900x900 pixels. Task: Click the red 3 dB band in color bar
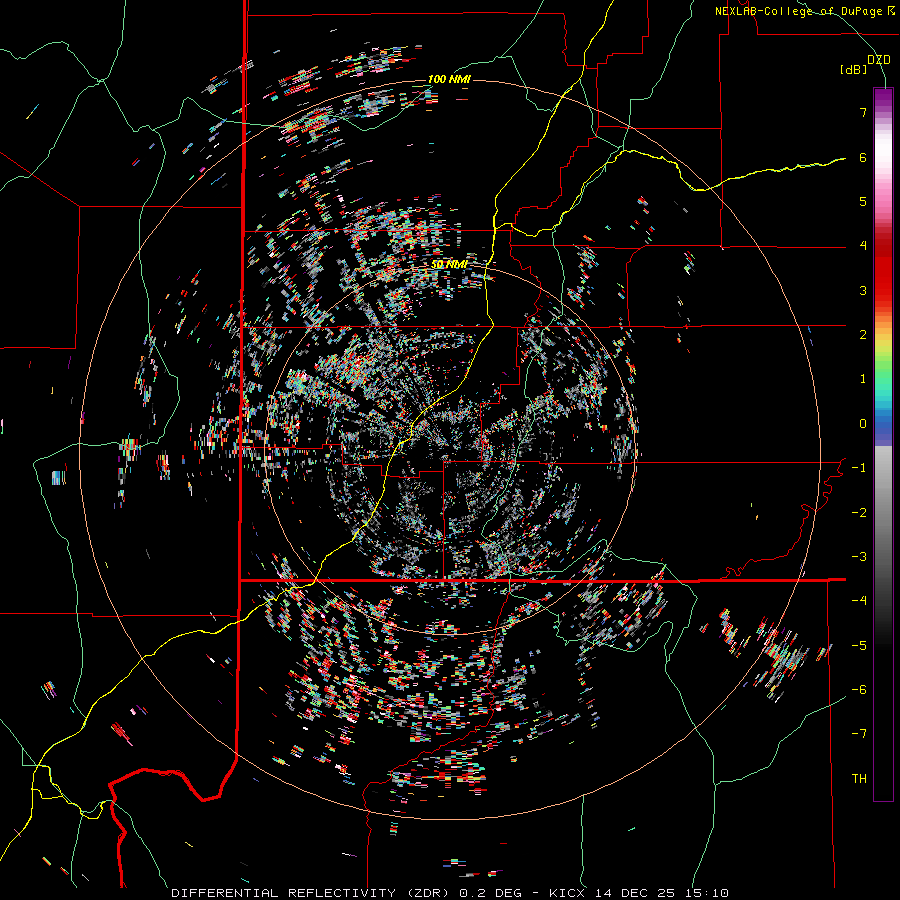pos(883,290)
